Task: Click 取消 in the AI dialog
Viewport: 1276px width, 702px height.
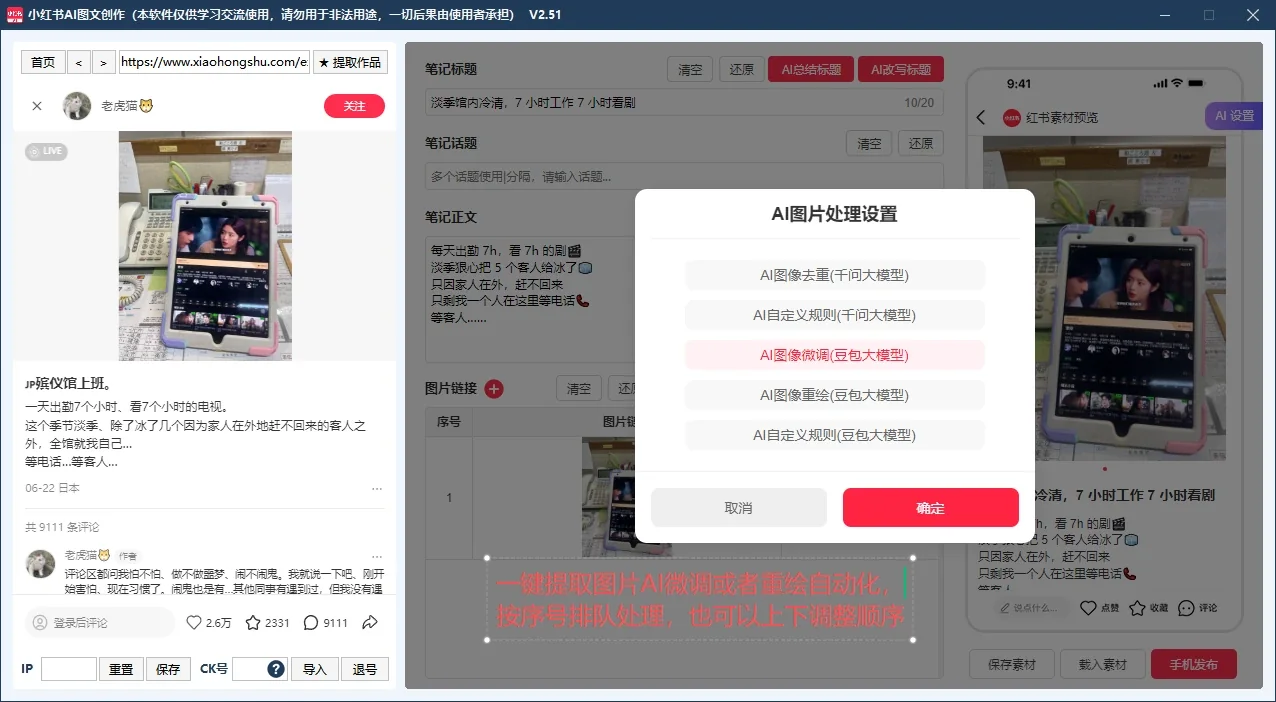Action: (739, 507)
